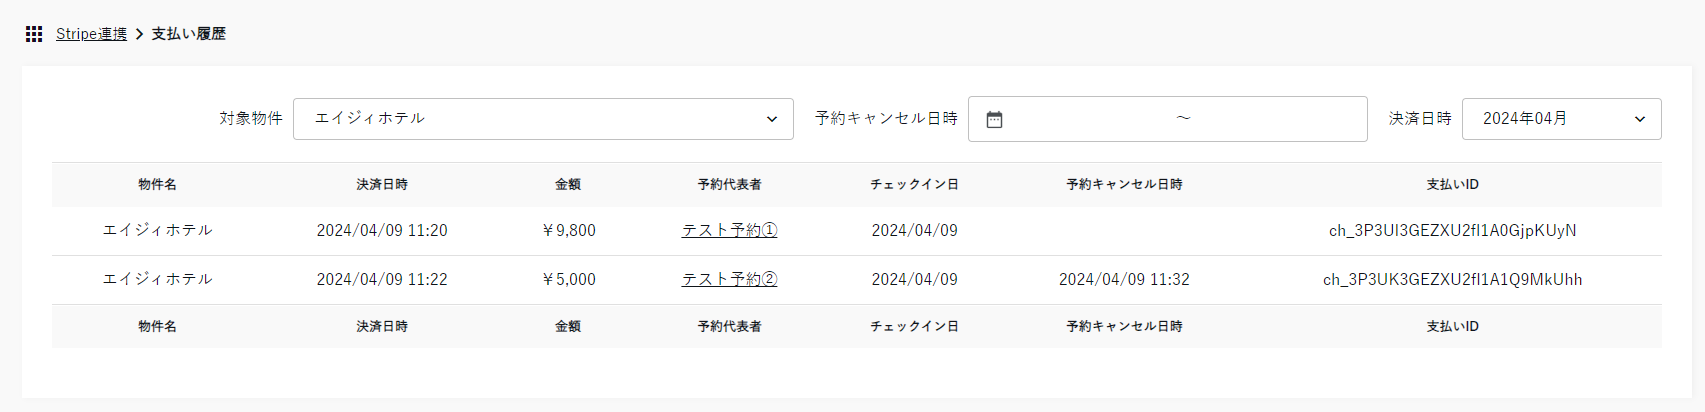Click the 予約キャンセル日時 date range field

[1183, 119]
